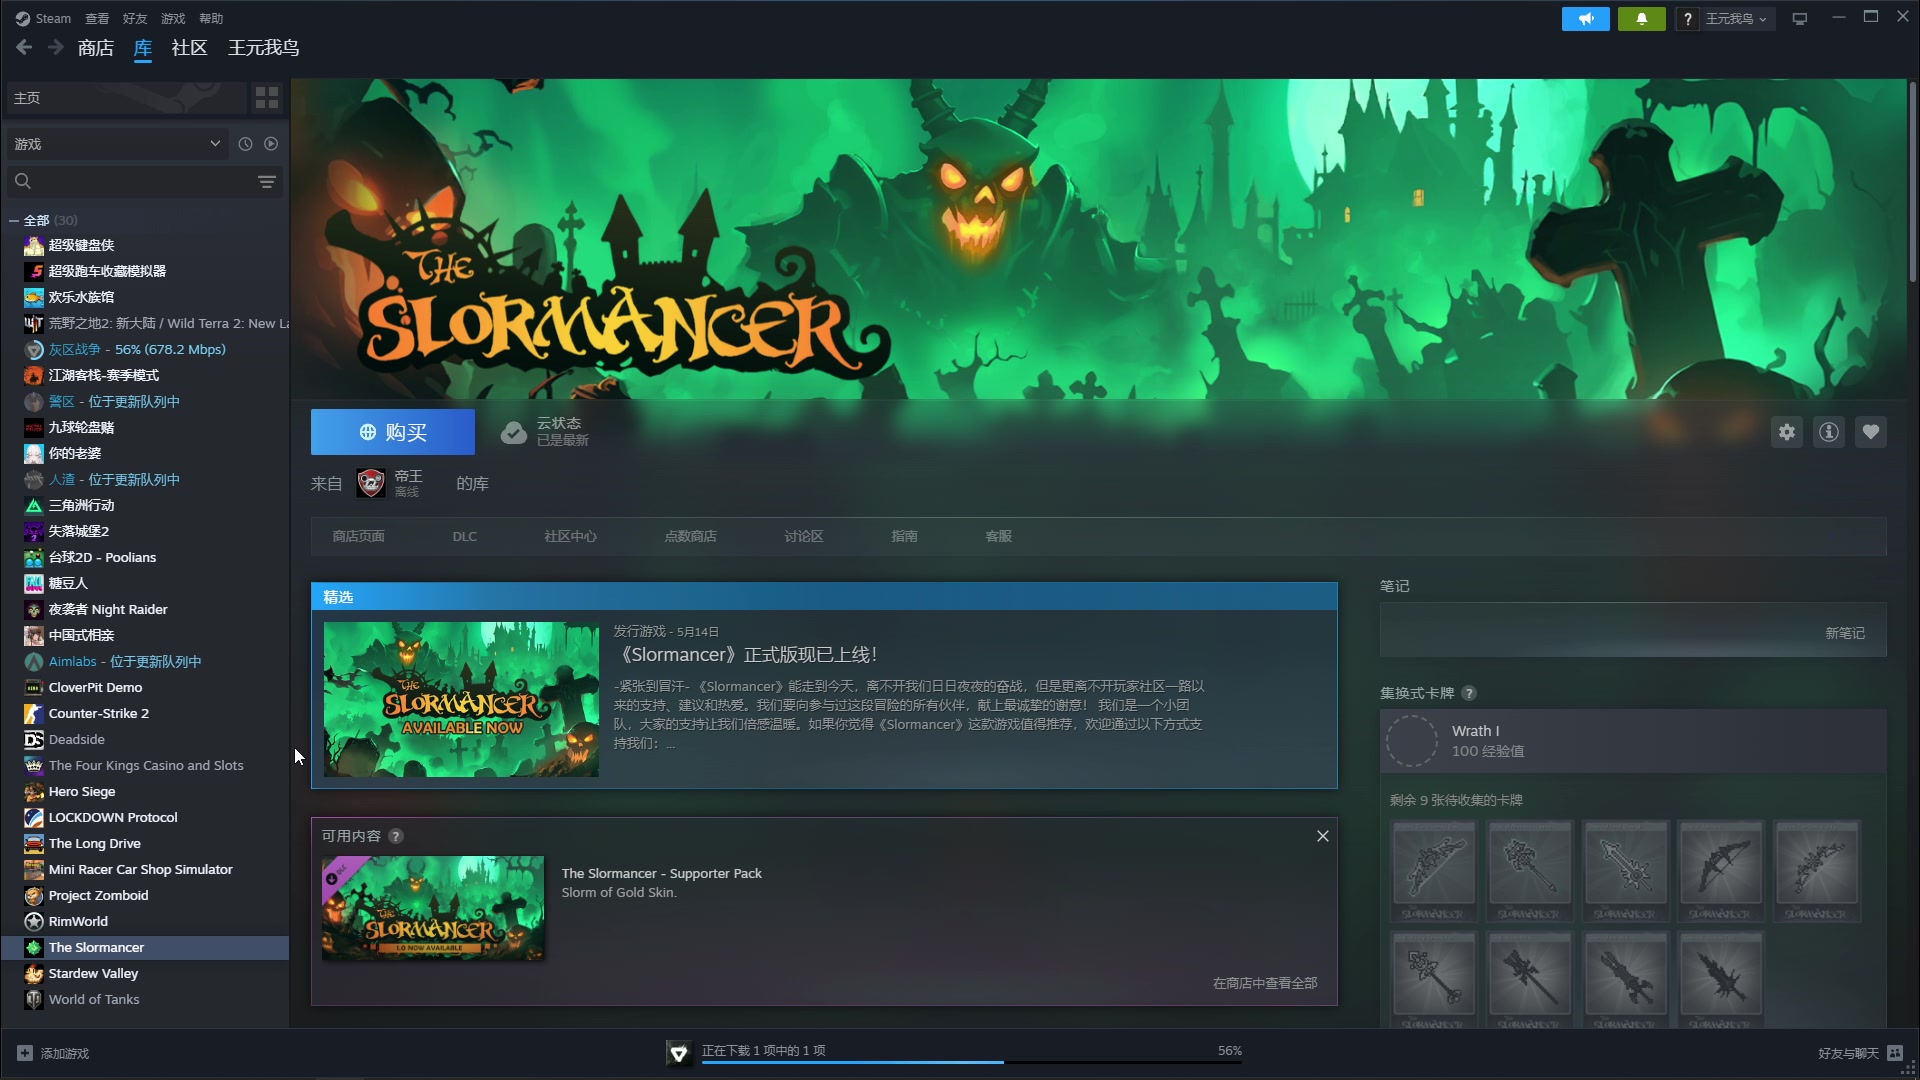Click the main page vertical scrollbar
1920x1080 pixels.
[1912, 180]
